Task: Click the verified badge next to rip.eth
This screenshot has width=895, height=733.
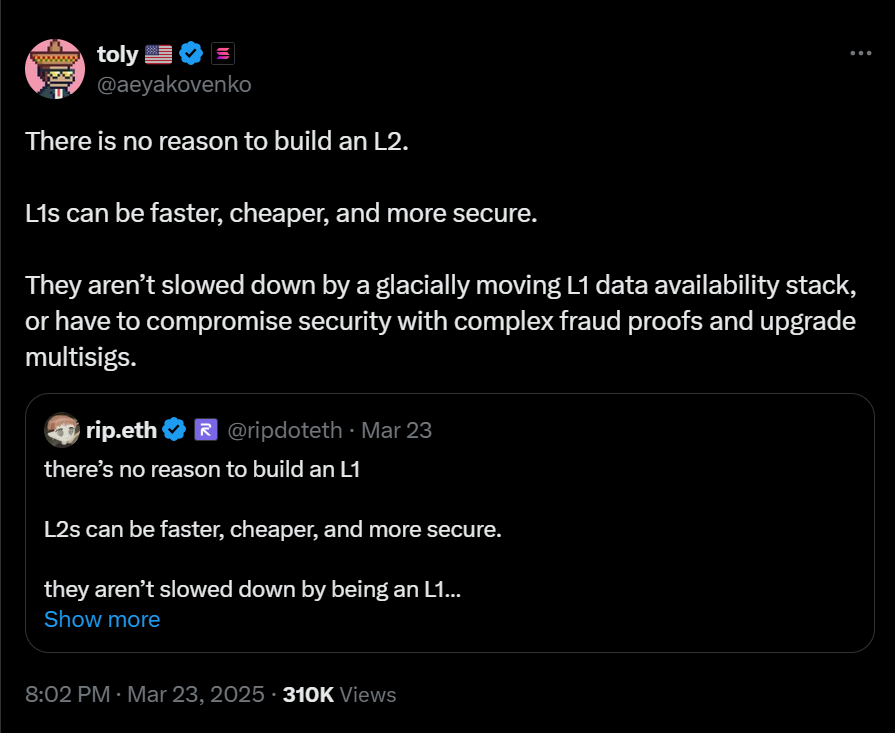Action: point(173,430)
